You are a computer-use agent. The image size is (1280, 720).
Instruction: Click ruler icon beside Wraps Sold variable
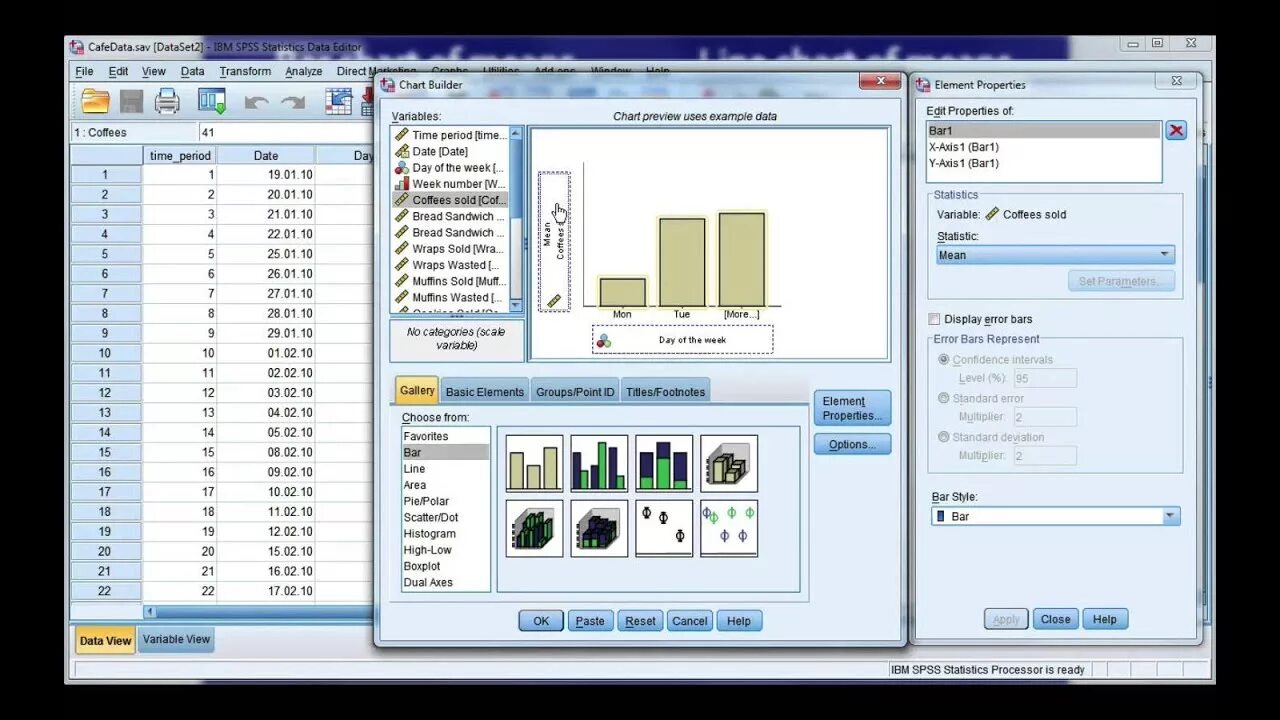tap(401, 249)
